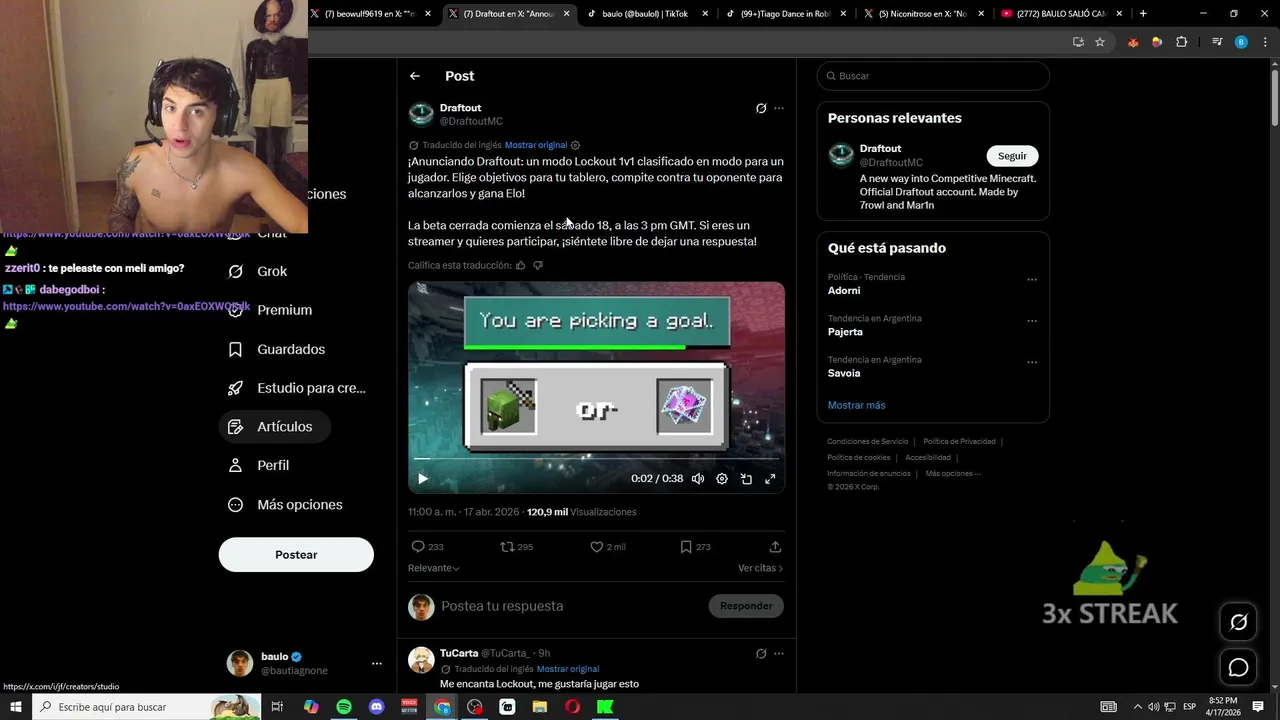Open TuCarta reply's three-dot menu
1280x720 pixels.
pos(779,654)
